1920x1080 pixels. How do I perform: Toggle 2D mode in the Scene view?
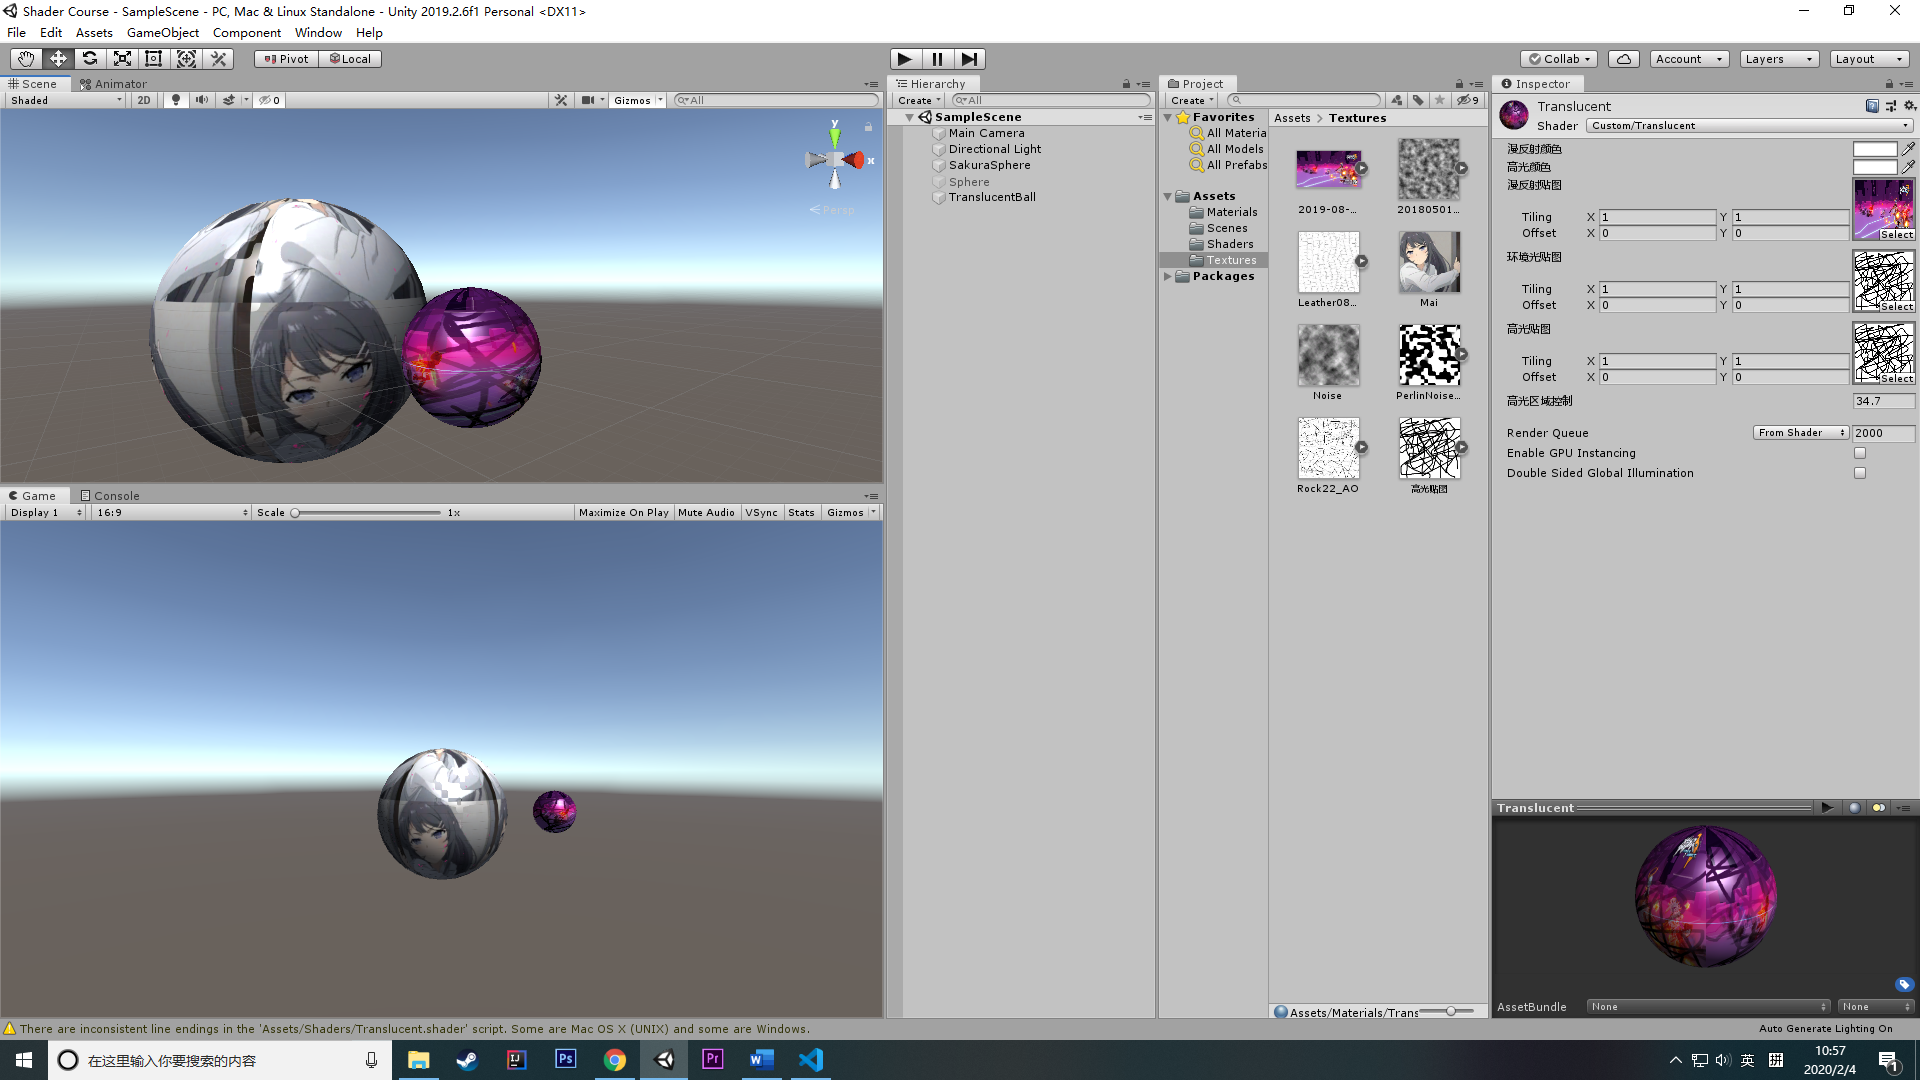[x=143, y=100]
